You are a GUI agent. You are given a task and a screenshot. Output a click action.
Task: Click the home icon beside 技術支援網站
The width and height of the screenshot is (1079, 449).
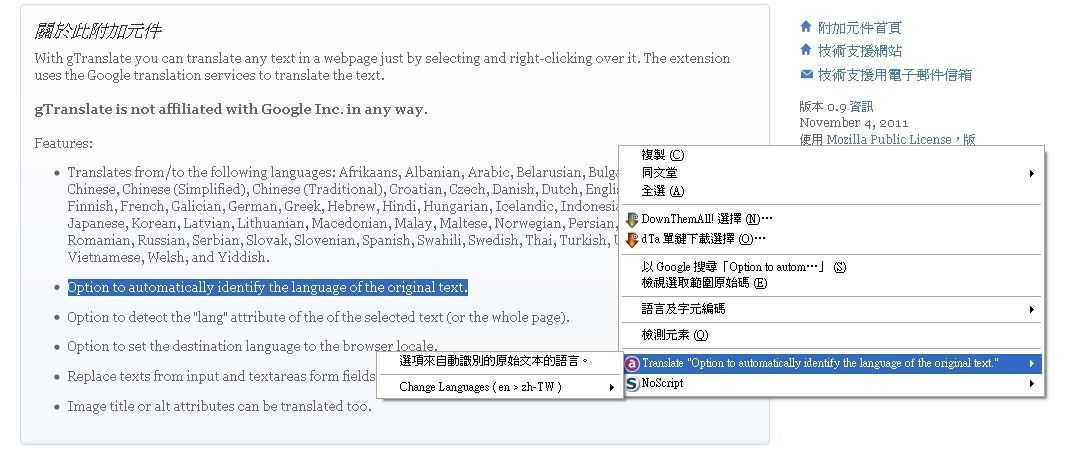(x=806, y=50)
